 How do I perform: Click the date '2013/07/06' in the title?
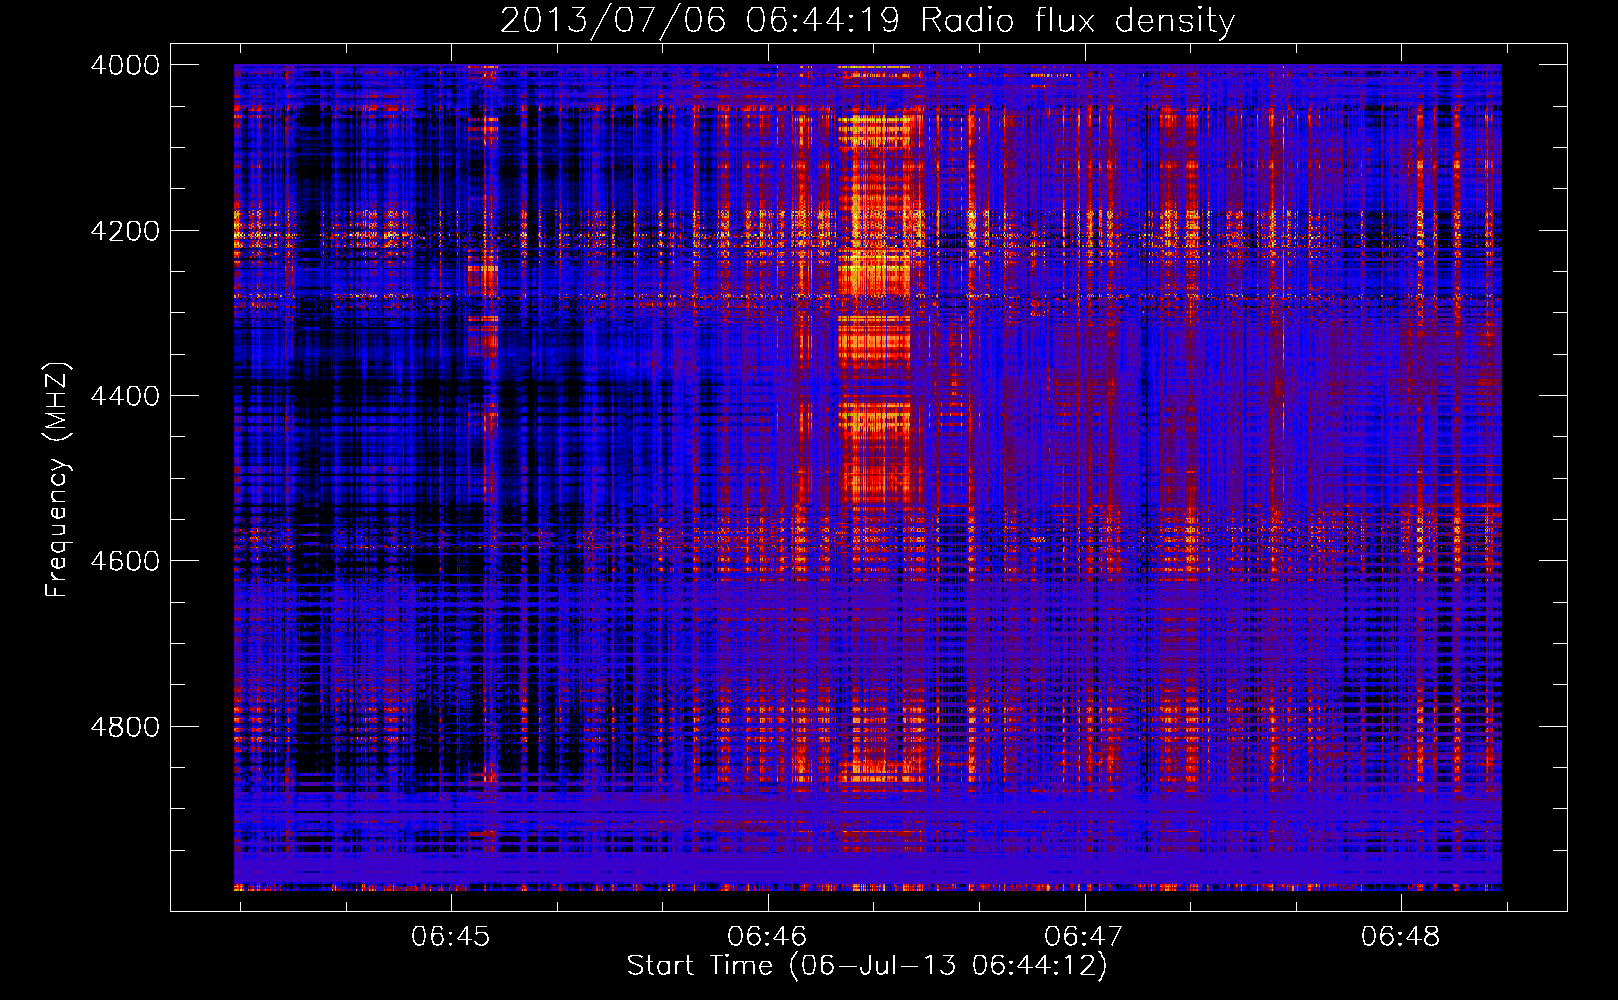pos(613,21)
